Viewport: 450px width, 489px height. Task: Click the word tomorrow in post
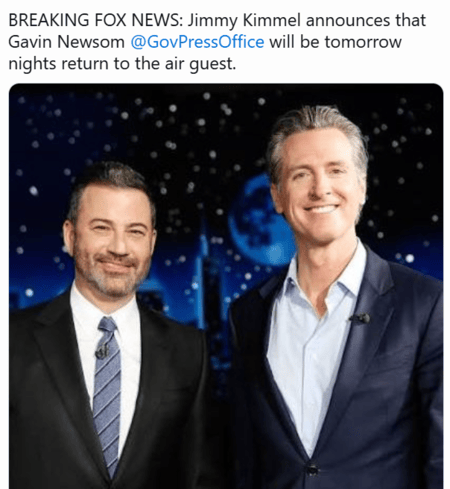point(363,42)
